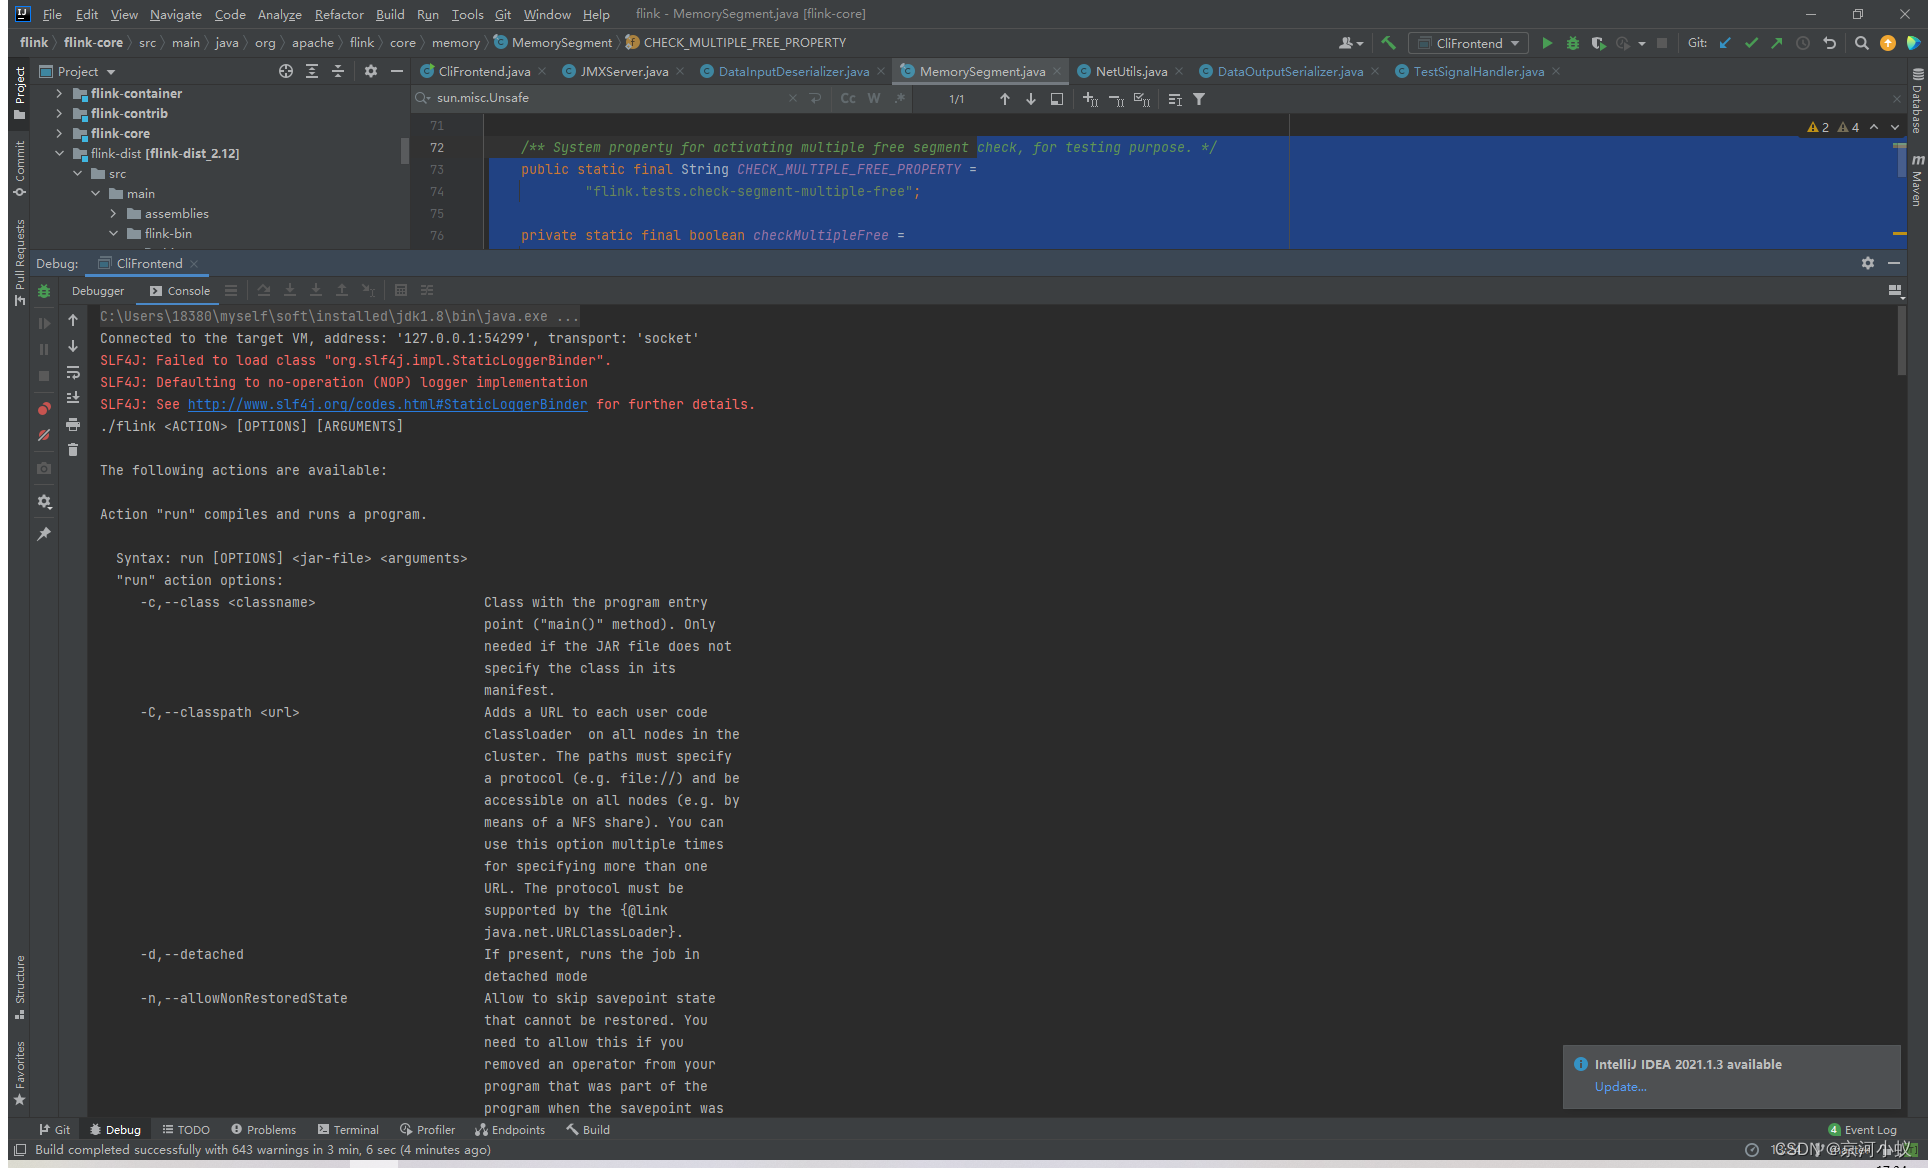
Task: Jump to next search occurrence arrow
Action: (x=1031, y=99)
